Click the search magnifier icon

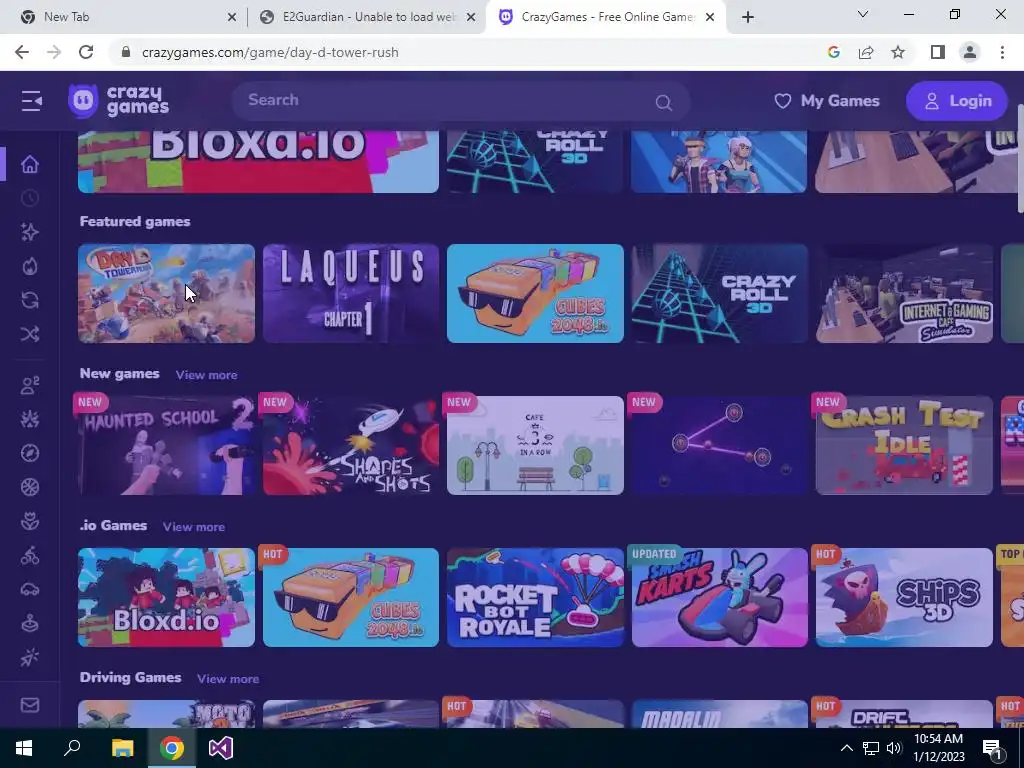click(664, 103)
